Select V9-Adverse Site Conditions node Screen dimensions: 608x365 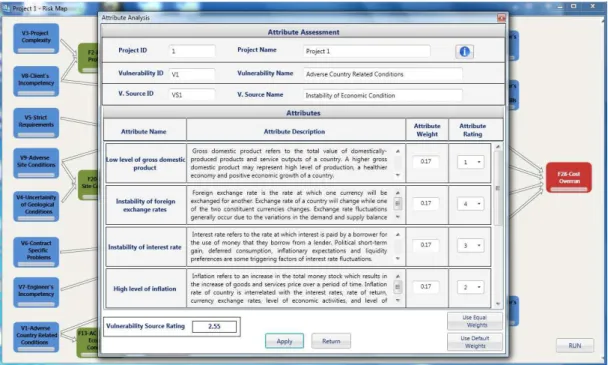[36, 163]
